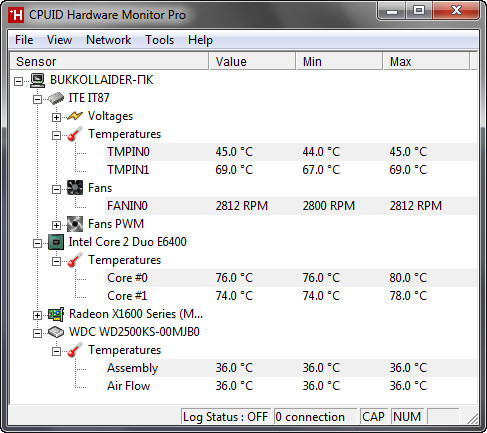Click the Fans fan icon
This screenshot has height=433, width=487.
coord(75,188)
